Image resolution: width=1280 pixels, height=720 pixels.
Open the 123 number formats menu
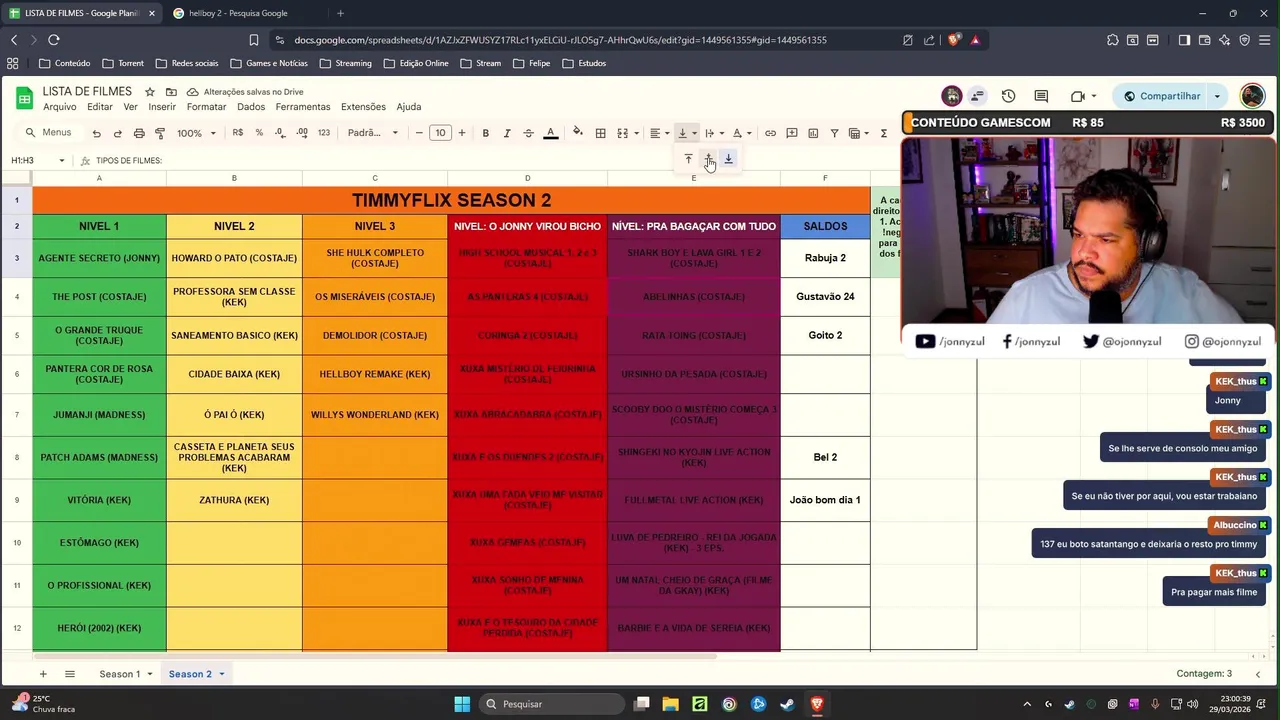(x=323, y=133)
